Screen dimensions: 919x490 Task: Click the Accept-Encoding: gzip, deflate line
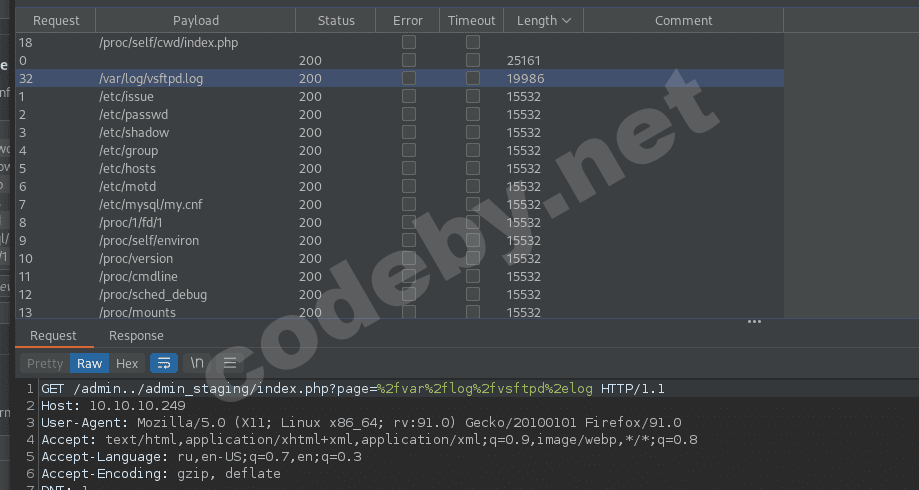pyautogui.click(x=161, y=474)
